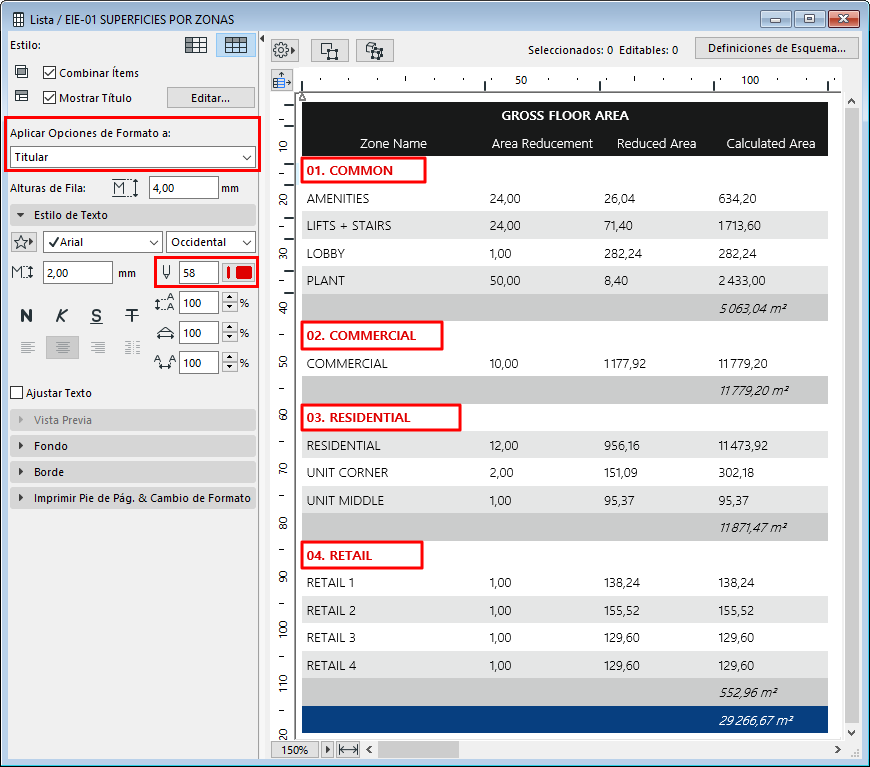
Task: Uncheck the Combinar Ítems checkbox
Action: 50,73
